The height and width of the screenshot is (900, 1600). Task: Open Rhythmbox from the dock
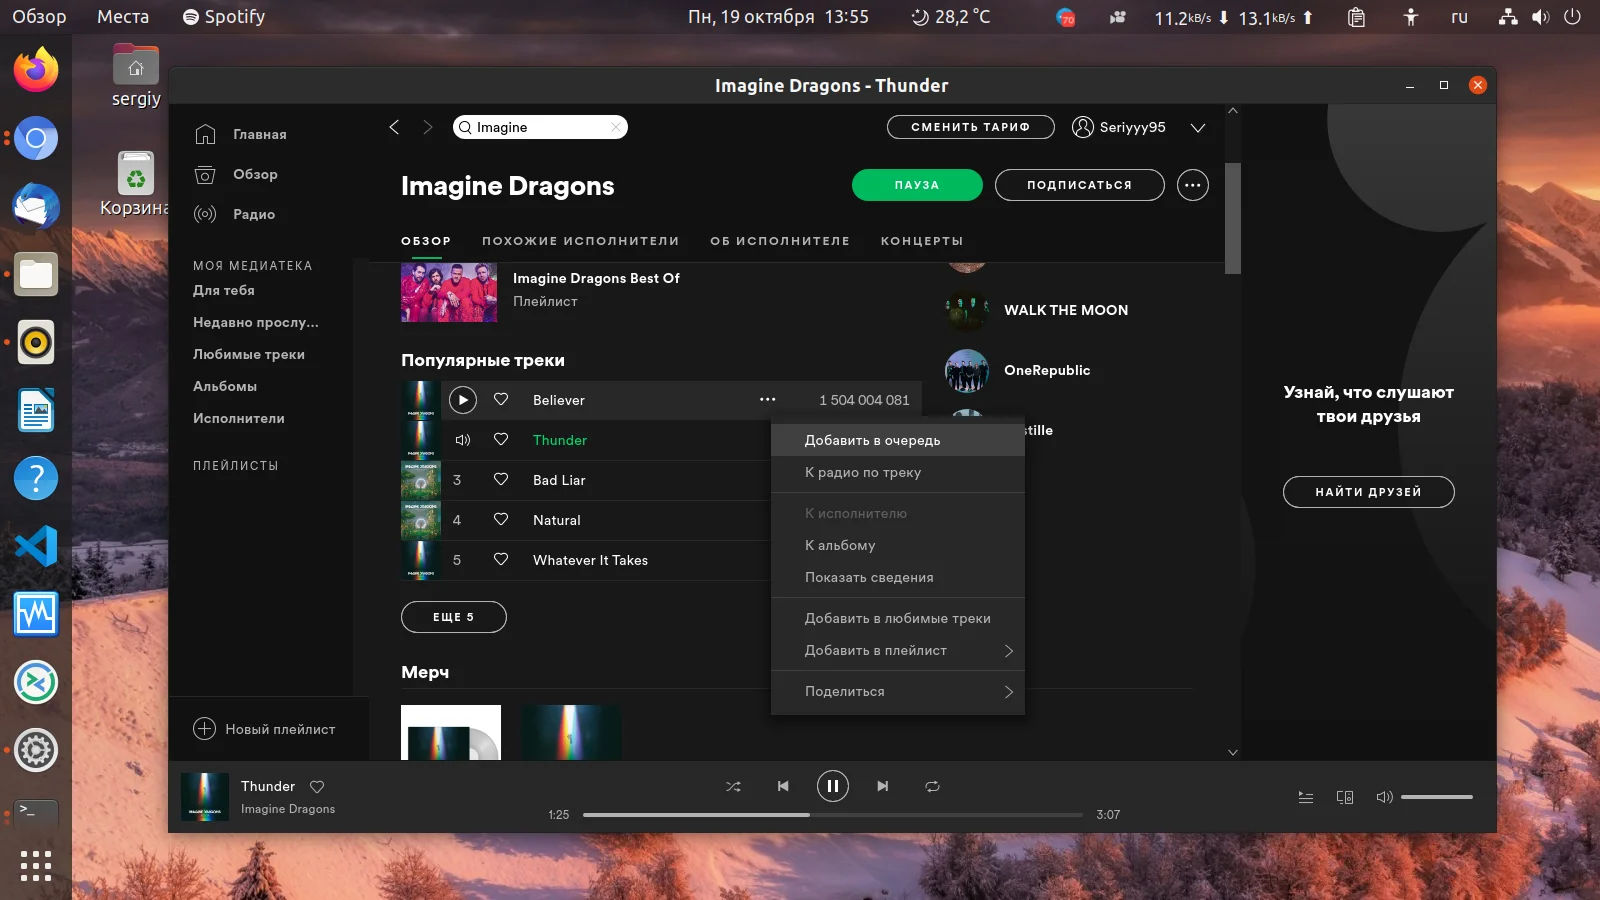click(x=36, y=342)
